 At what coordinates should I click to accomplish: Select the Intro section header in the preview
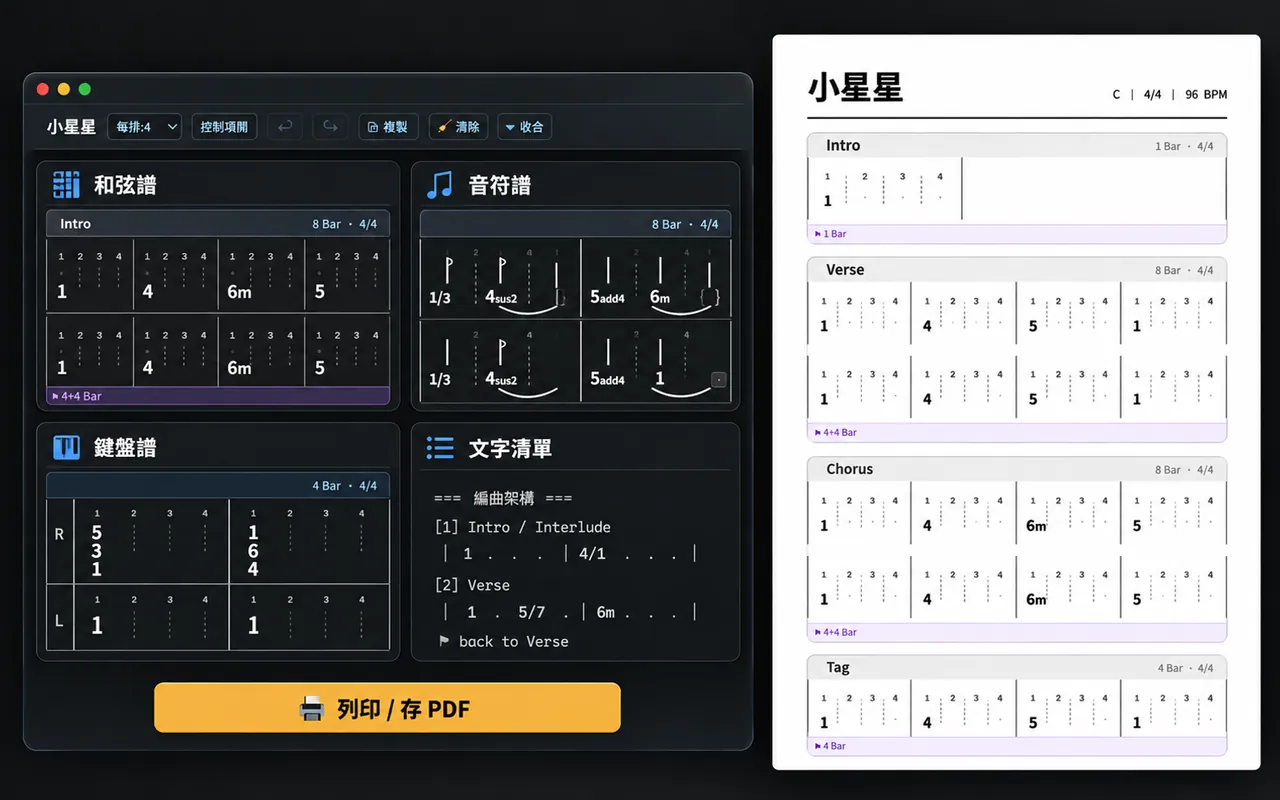[x=1017, y=146]
